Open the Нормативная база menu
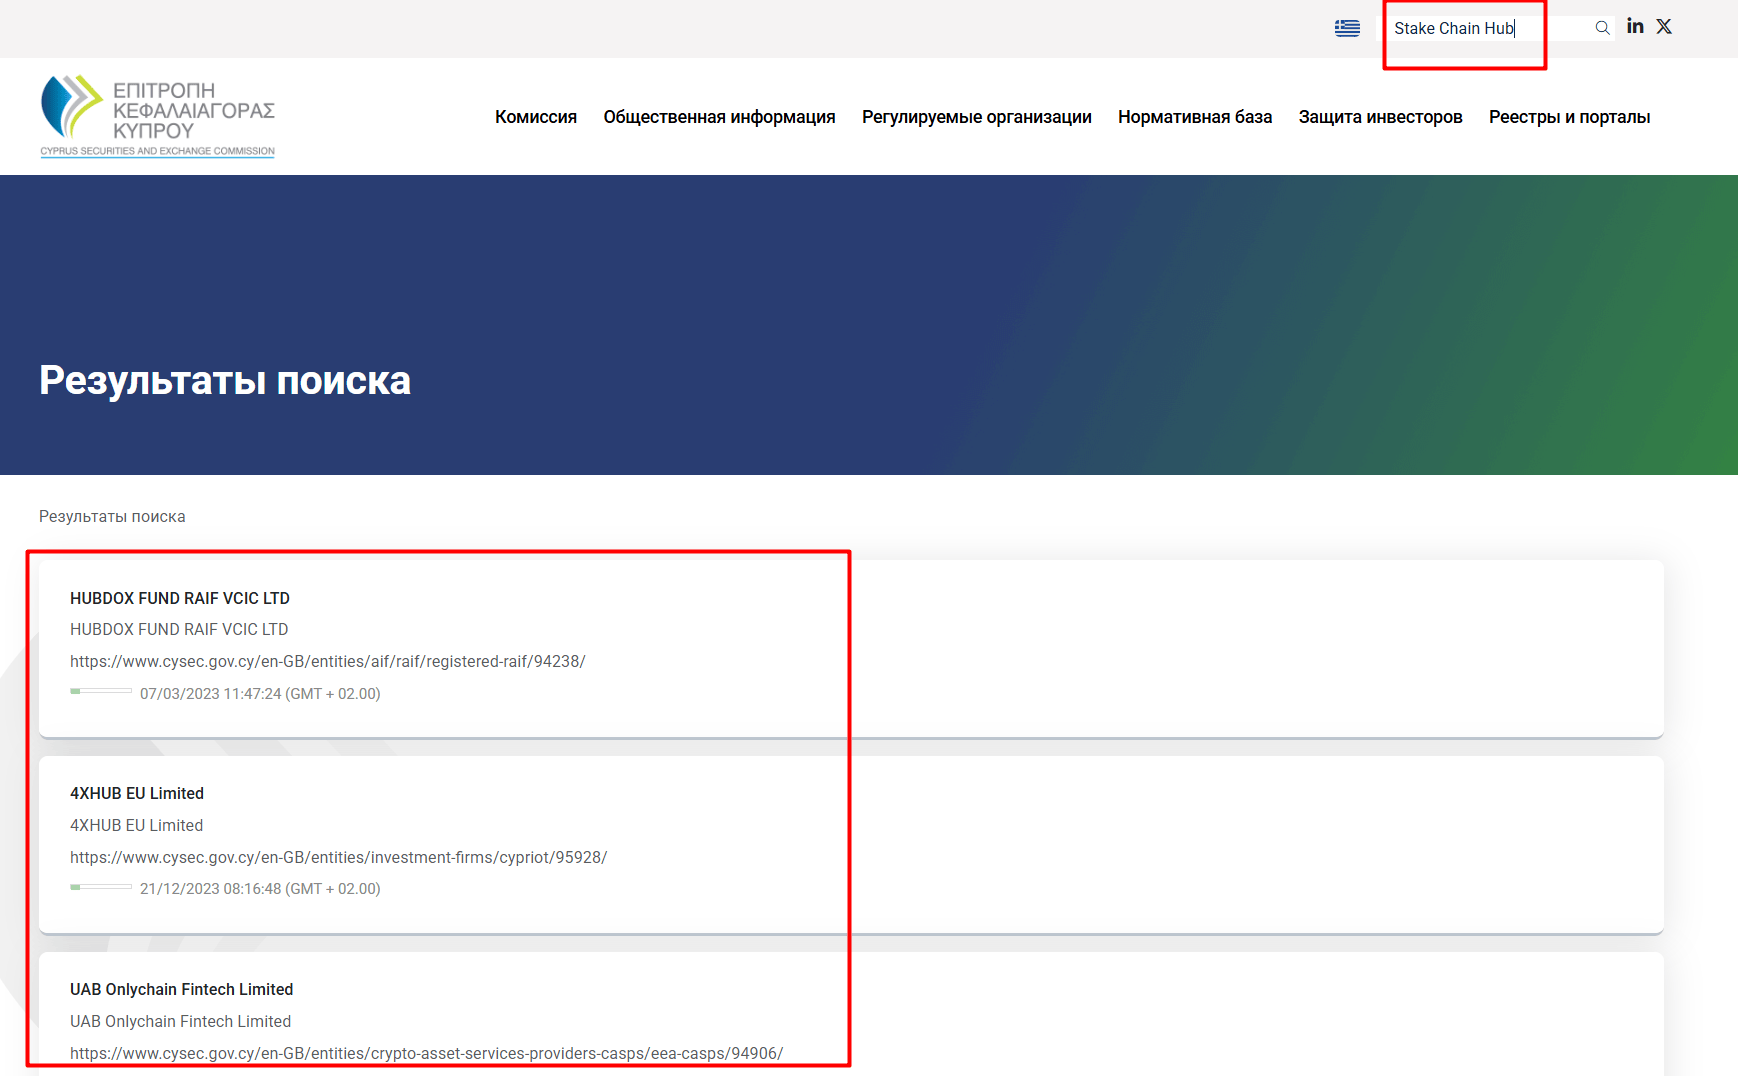Screen dimensions: 1738x1076 (1195, 117)
